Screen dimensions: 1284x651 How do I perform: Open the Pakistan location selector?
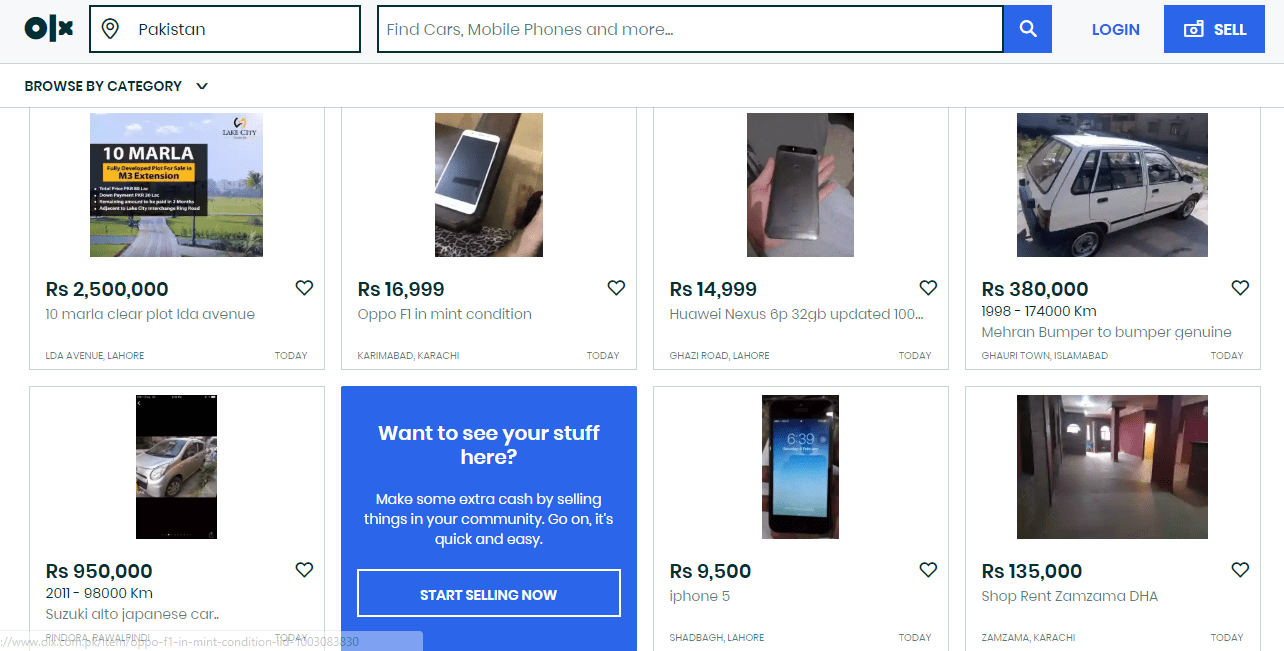[225, 29]
